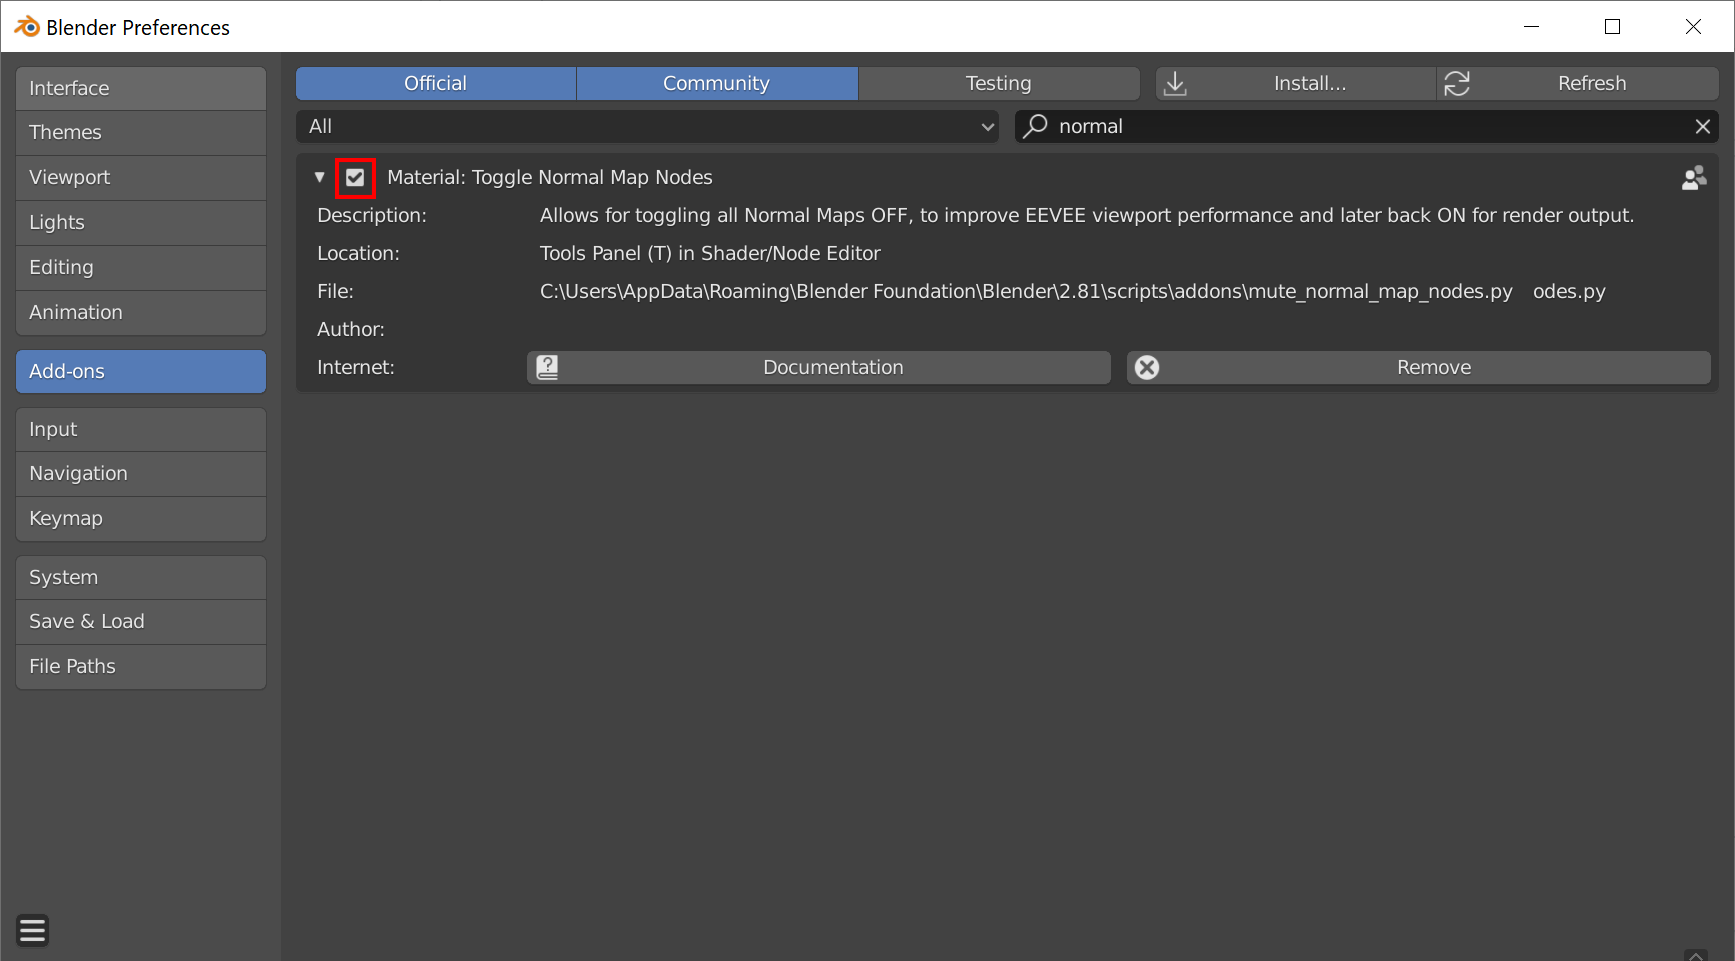This screenshot has height=961, width=1735.
Task: Click the Install download icon
Action: coord(1175,83)
